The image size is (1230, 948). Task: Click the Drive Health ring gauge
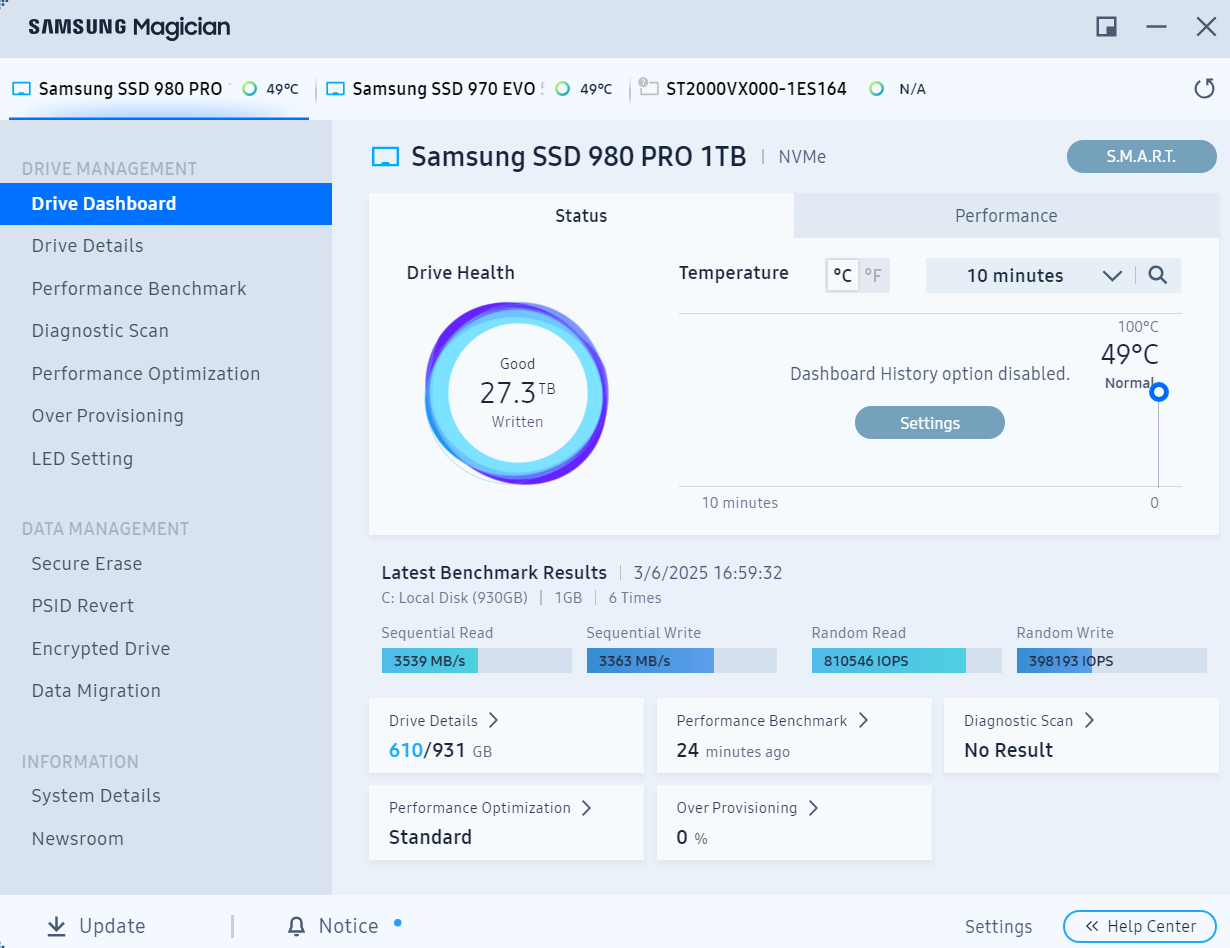click(517, 393)
